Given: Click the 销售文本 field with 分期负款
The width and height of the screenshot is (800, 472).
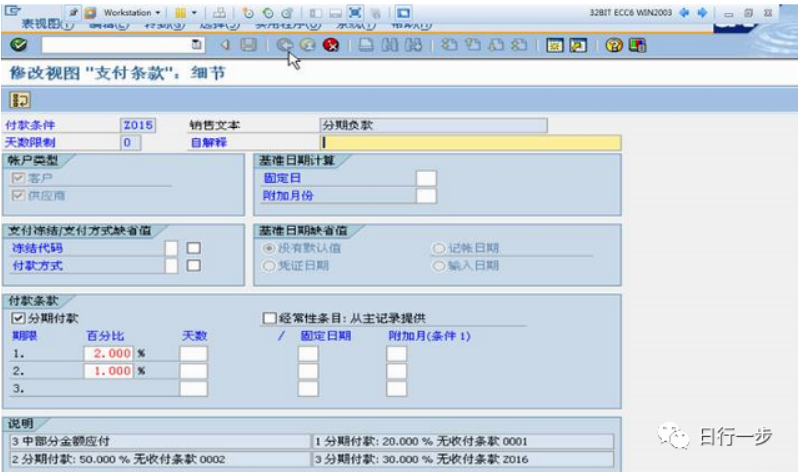Looking at the screenshot, I should click(434, 126).
